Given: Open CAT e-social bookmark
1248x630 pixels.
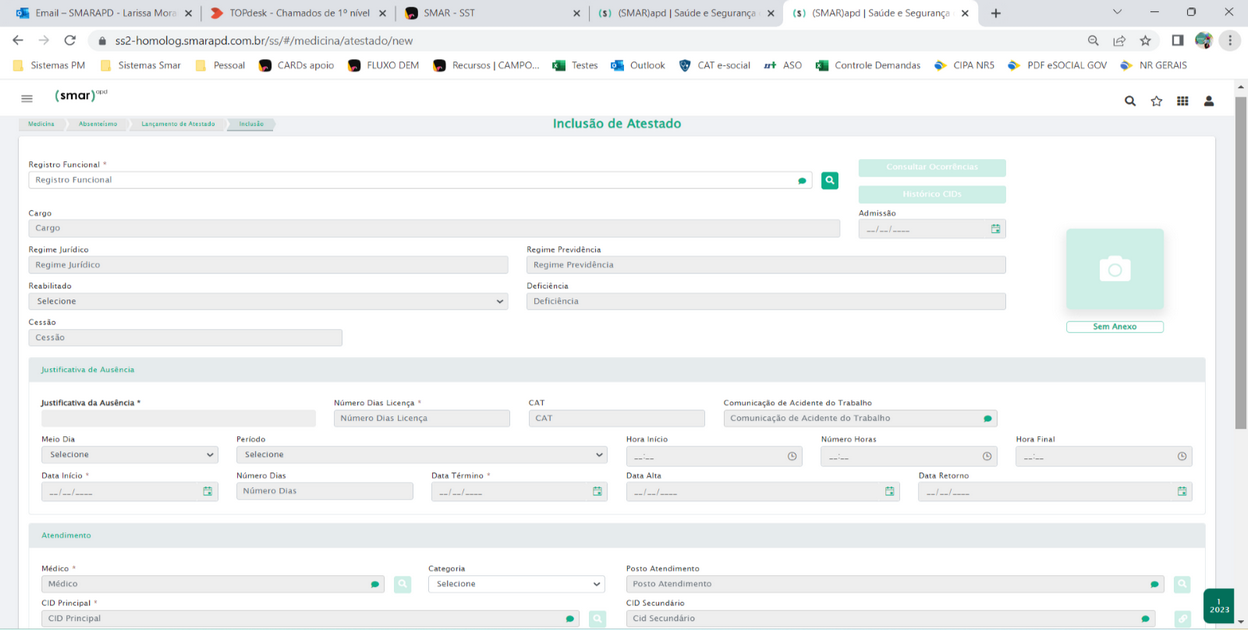Looking at the screenshot, I should pyautogui.click(x=714, y=65).
